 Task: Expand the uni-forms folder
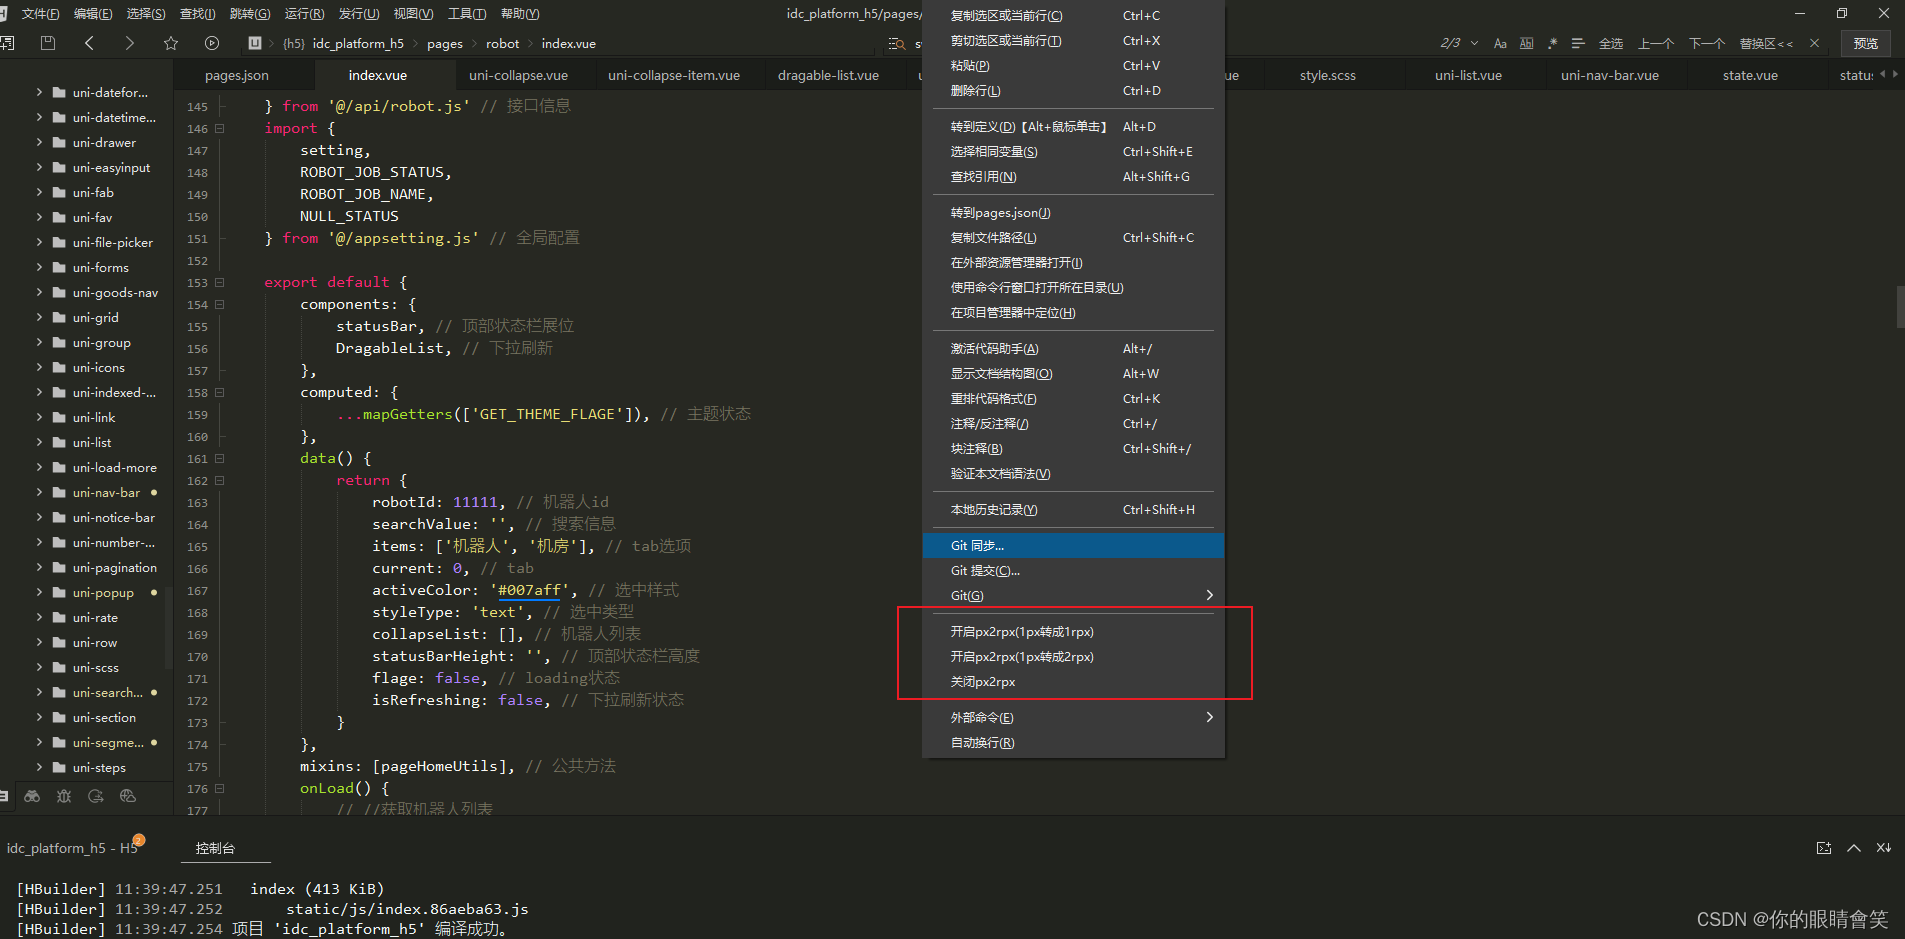[x=39, y=267]
